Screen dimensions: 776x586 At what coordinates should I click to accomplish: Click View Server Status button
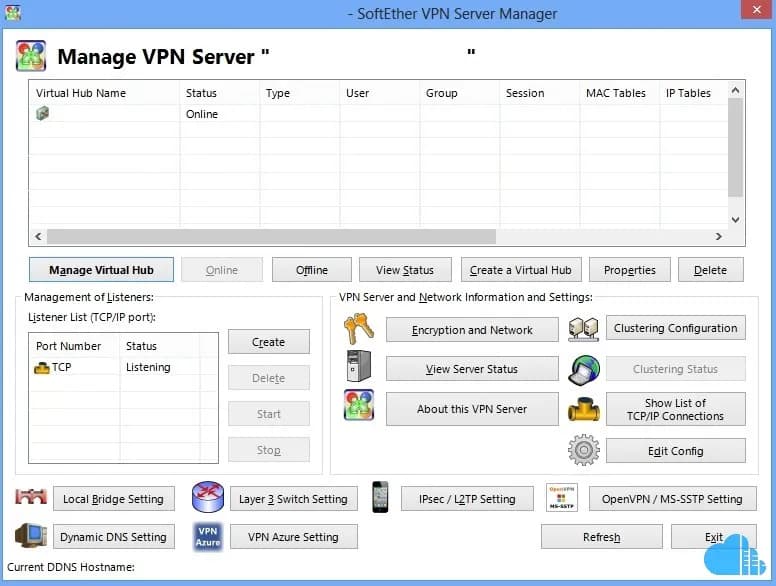[x=472, y=369]
